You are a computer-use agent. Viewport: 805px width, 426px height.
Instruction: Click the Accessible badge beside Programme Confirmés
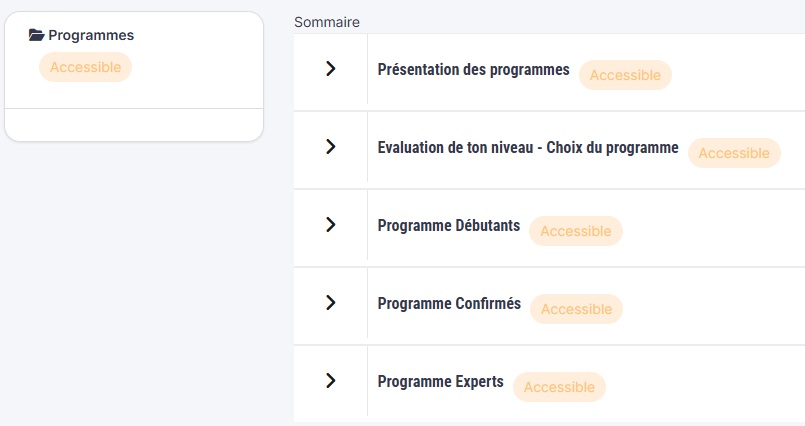point(576,309)
